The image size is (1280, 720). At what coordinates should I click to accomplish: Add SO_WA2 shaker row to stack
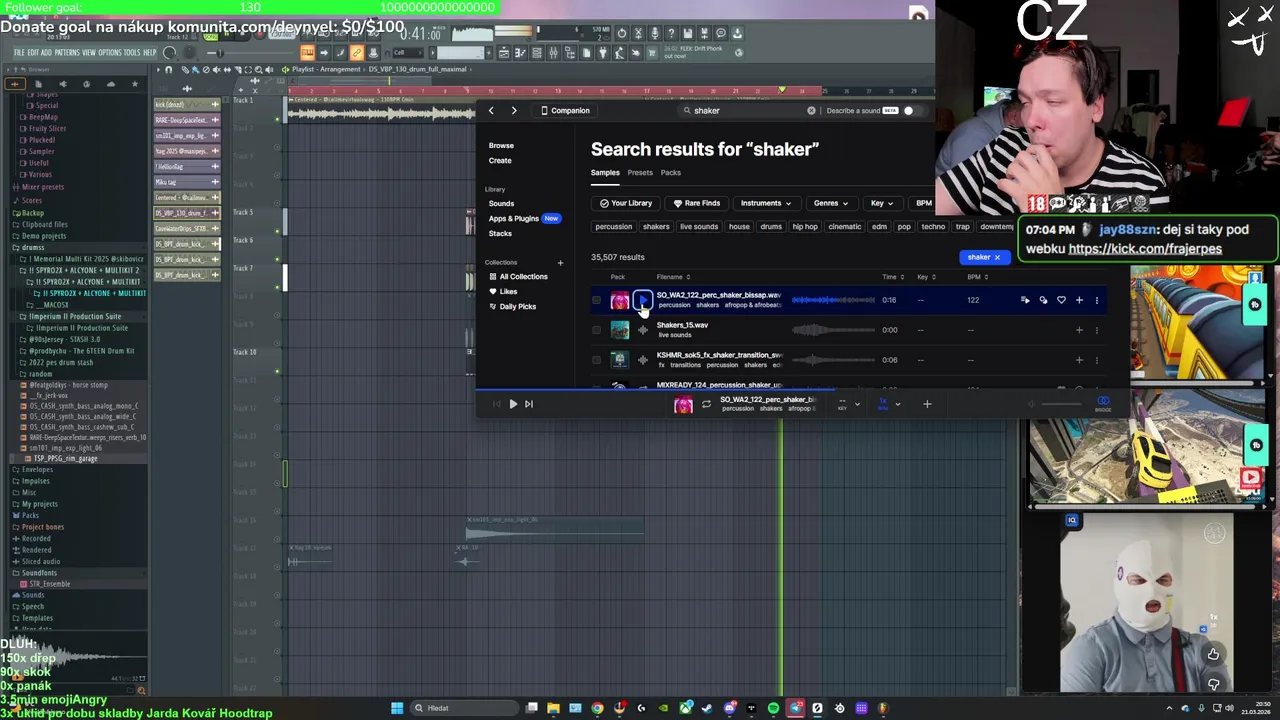1025,300
